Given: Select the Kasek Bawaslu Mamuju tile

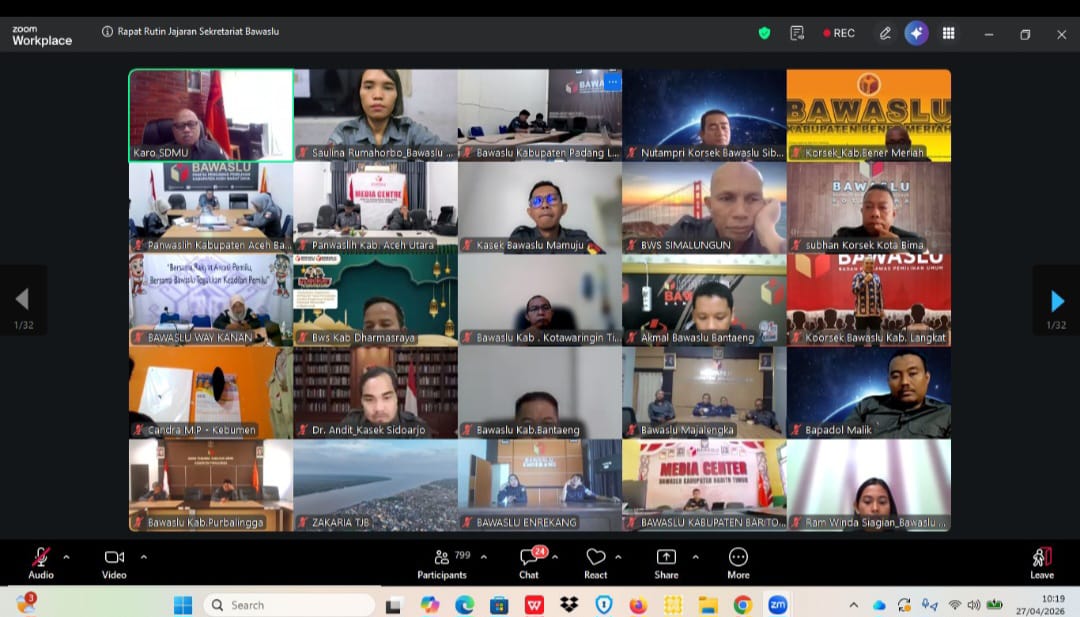Looking at the screenshot, I should [x=540, y=208].
